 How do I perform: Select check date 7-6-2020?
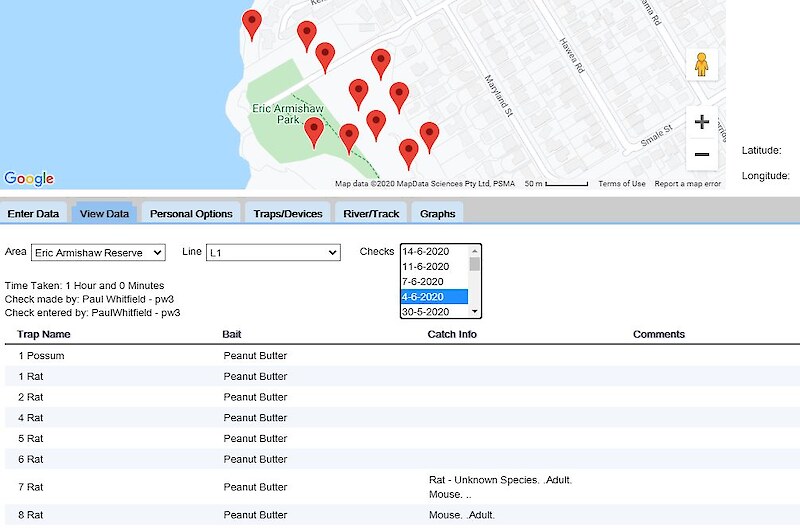click(x=434, y=282)
